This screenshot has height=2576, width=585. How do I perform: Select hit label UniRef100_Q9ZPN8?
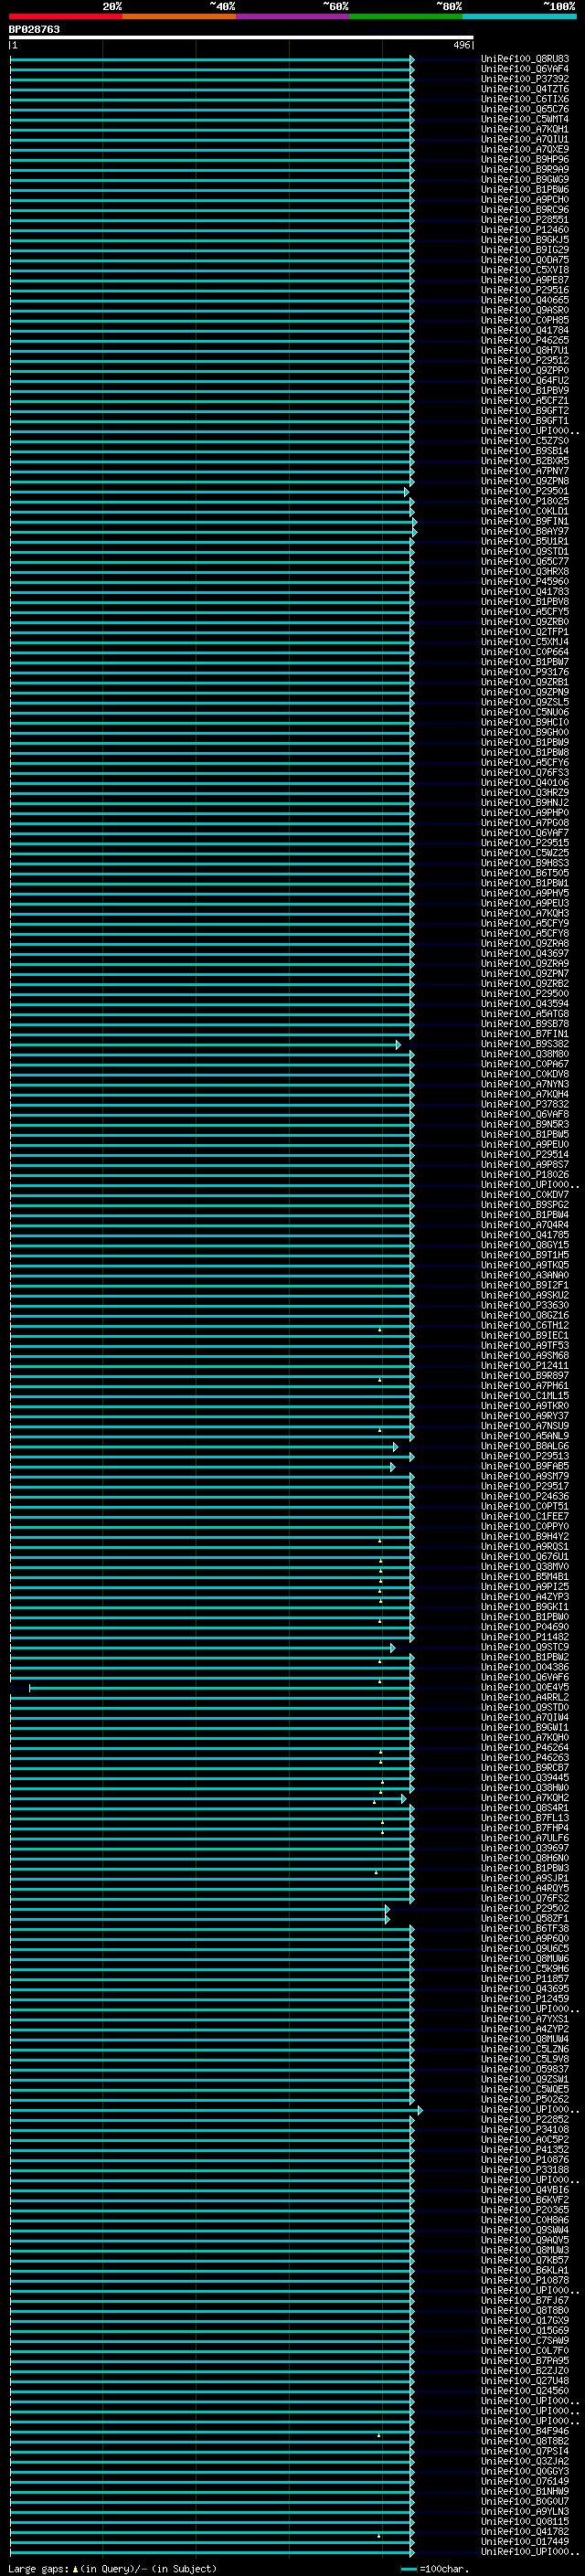pyautogui.click(x=525, y=481)
